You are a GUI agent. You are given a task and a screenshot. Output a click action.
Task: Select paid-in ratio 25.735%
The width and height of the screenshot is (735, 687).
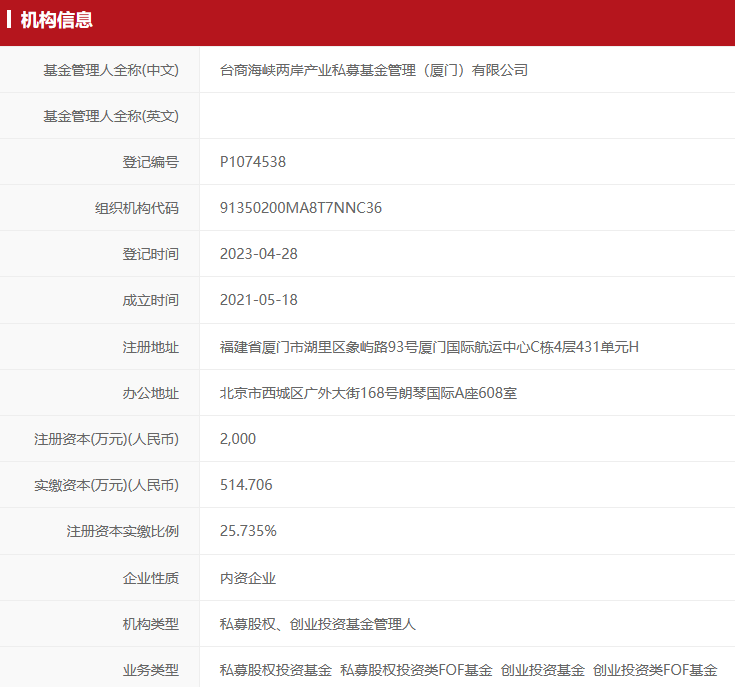click(248, 531)
